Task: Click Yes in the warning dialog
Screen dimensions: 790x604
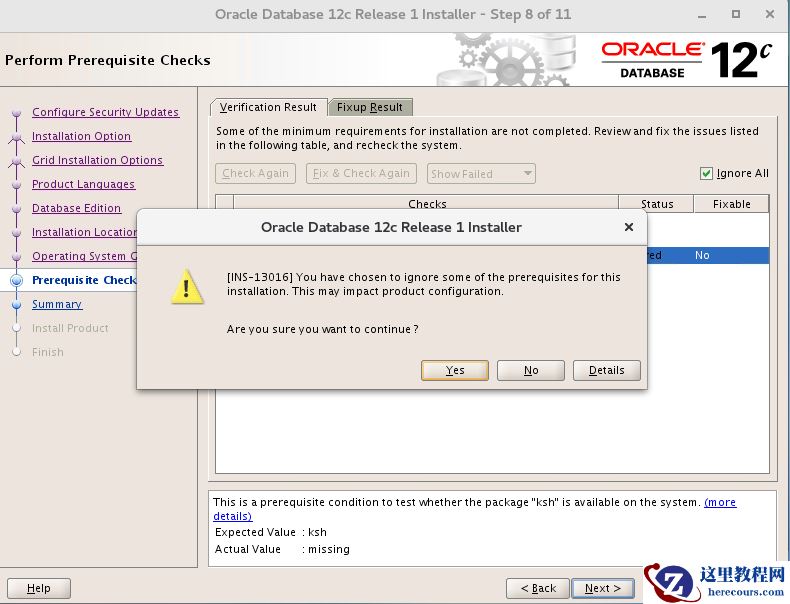Action: (x=454, y=370)
